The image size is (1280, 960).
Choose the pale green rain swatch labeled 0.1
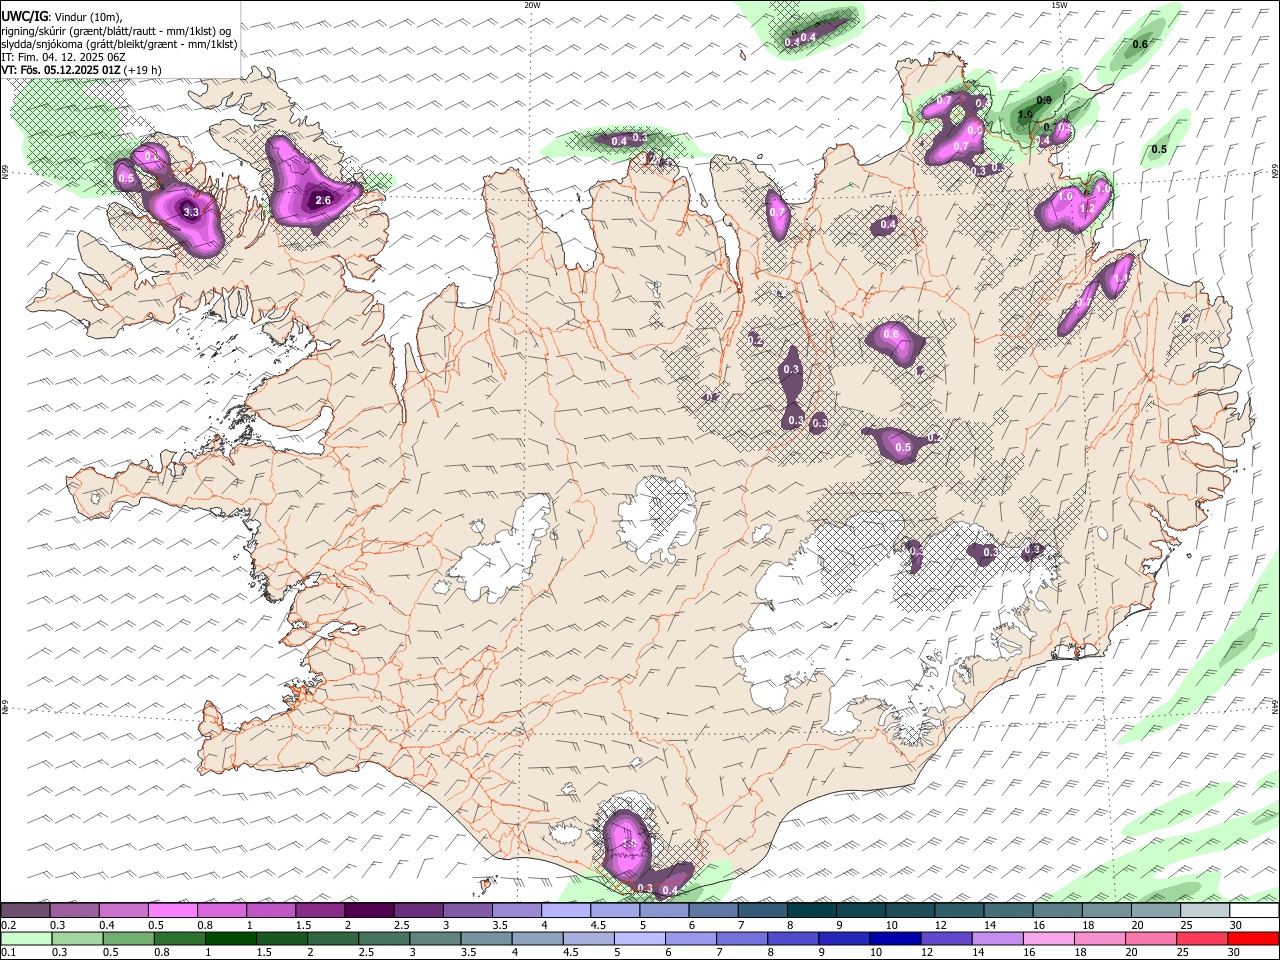25,938
